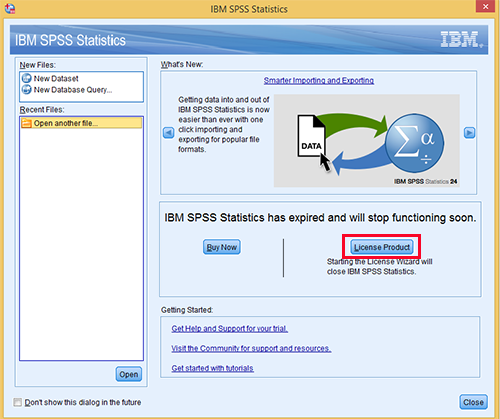Click the Close button at bottom right
Viewport: 500px width, 419px height.
473,402
